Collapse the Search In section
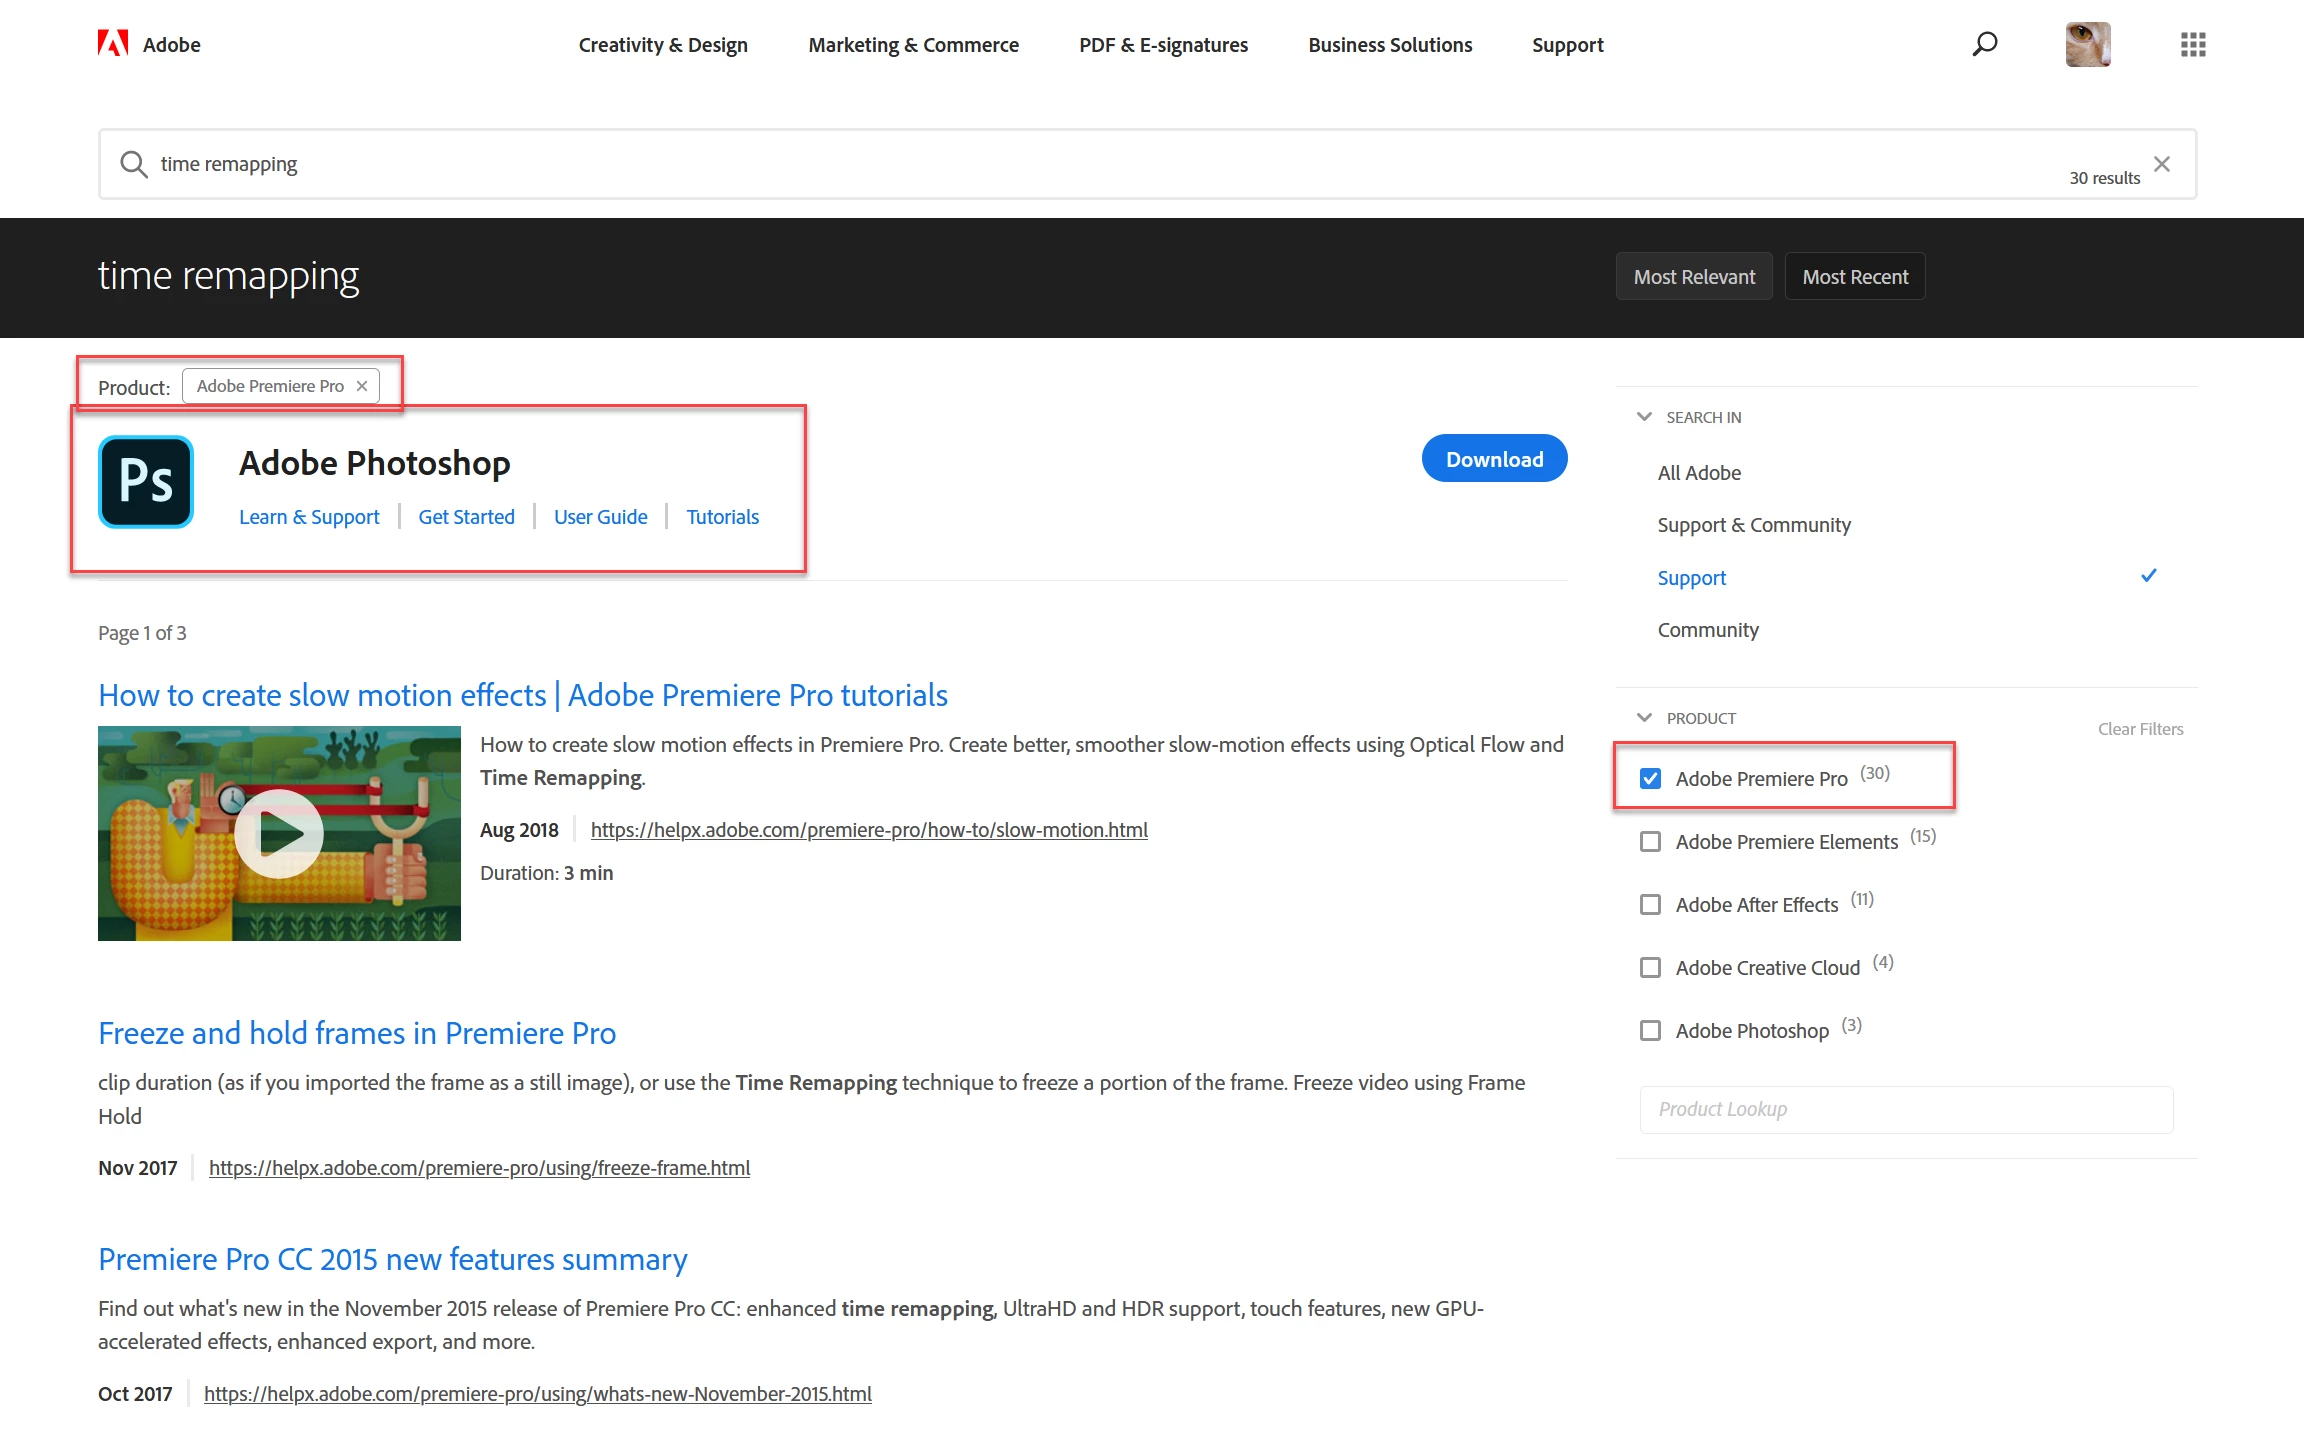The width and height of the screenshot is (2304, 1438). [x=1644, y=417]
